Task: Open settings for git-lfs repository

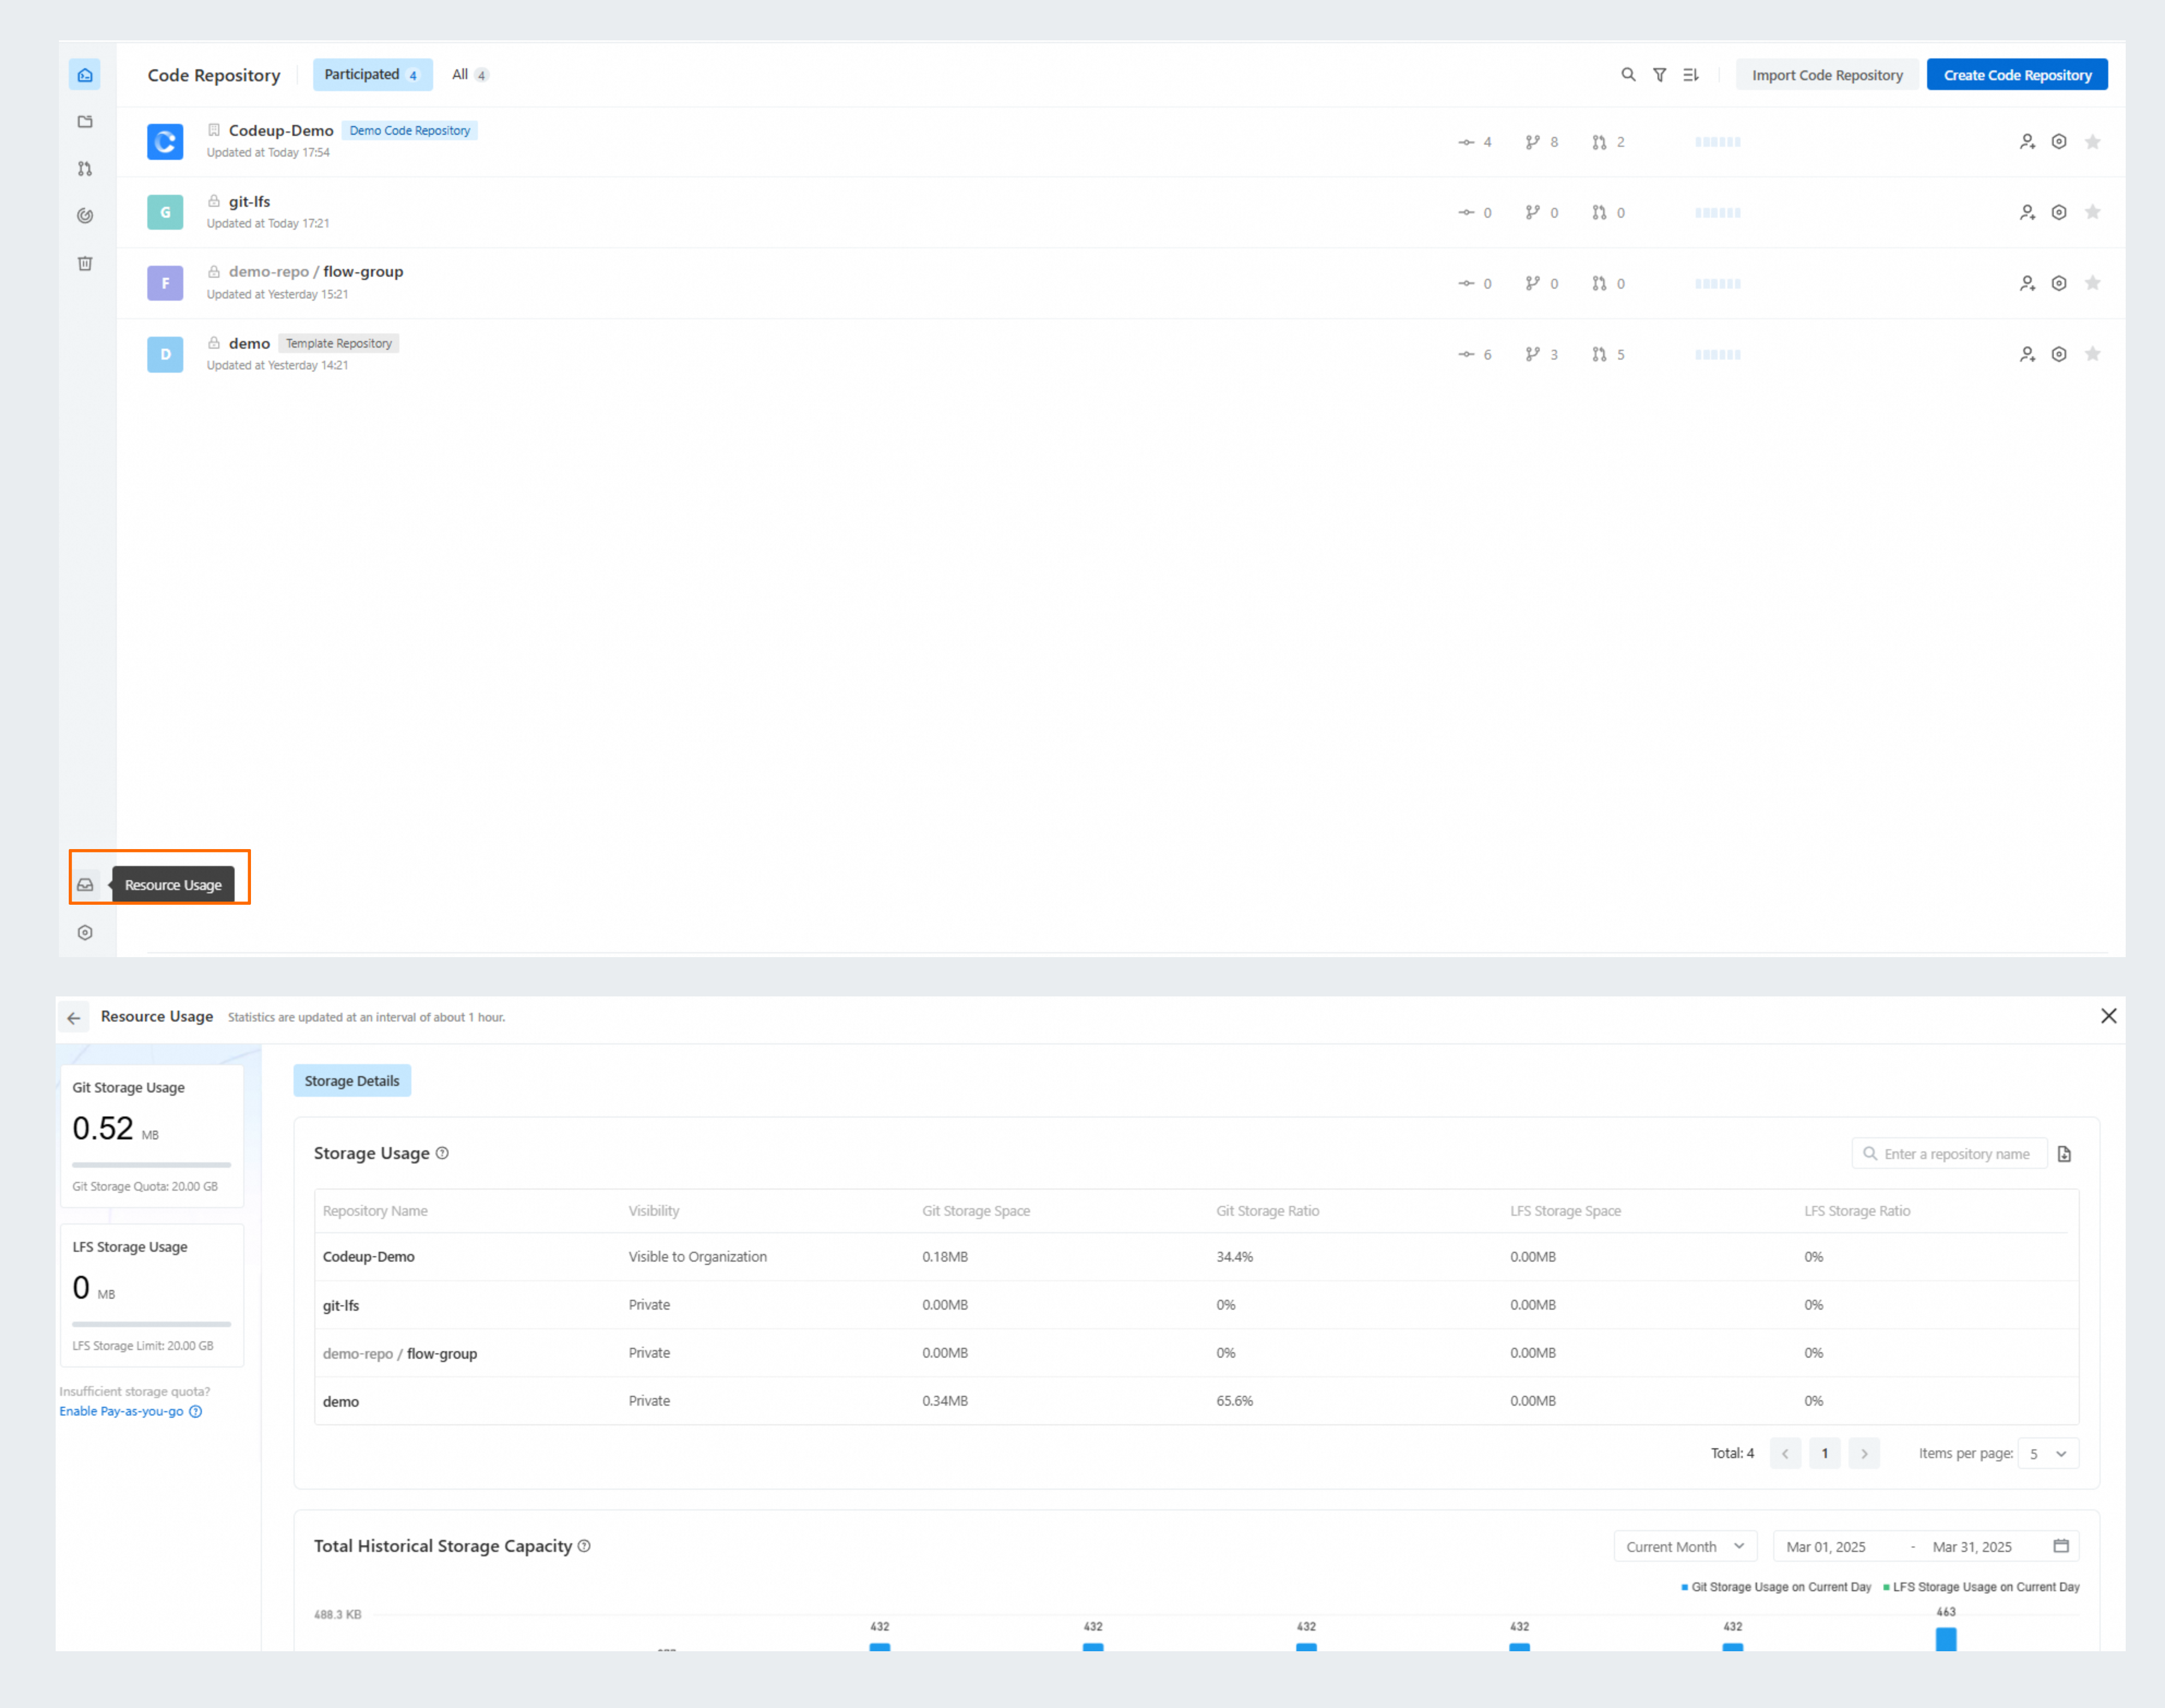Action: [2058, 212]
